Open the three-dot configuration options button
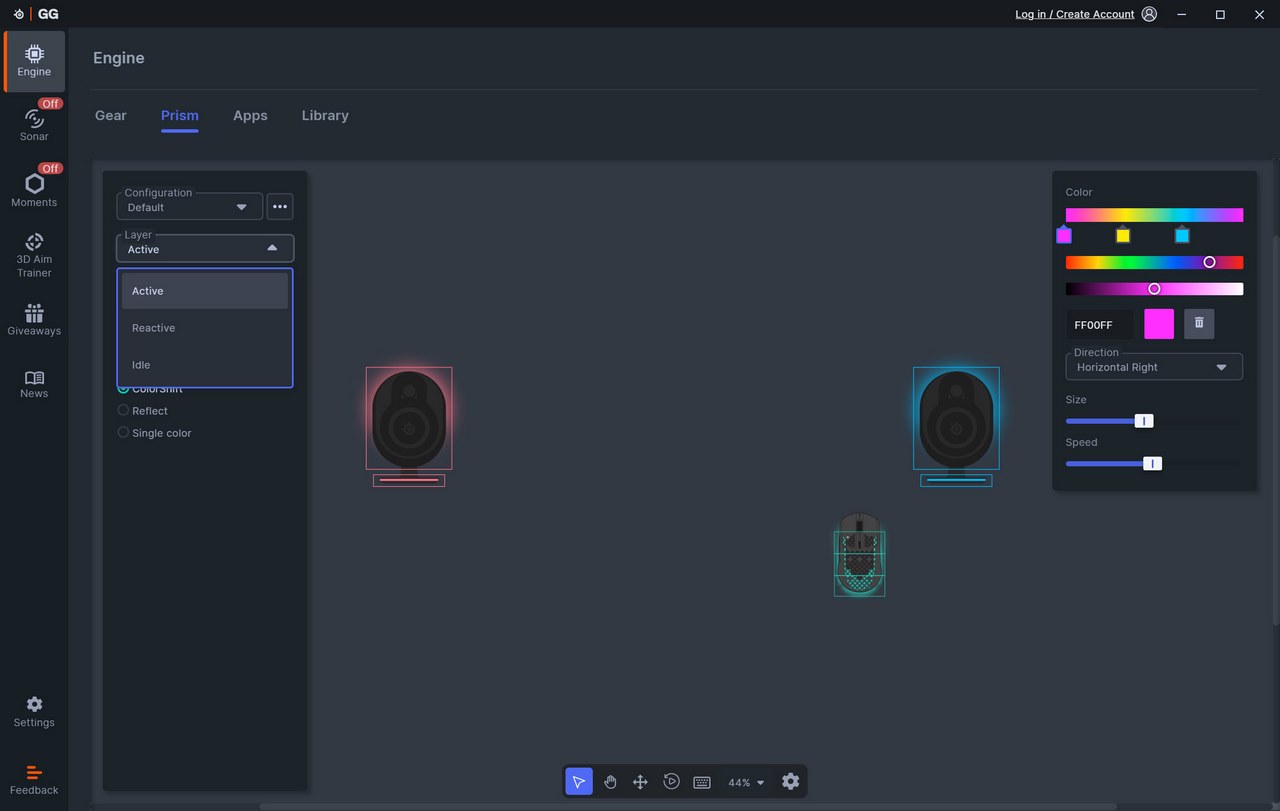 tap(280, 207)
